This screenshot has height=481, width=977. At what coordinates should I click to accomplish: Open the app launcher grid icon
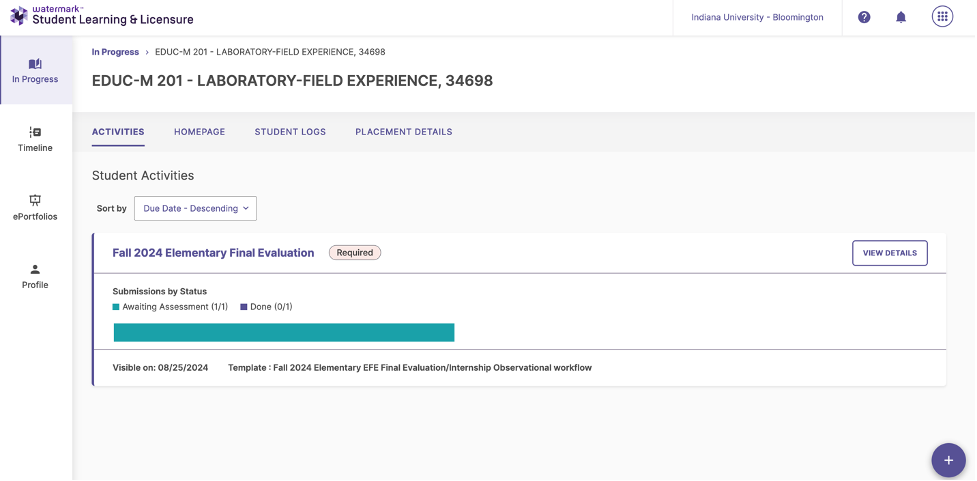point(942,17)
